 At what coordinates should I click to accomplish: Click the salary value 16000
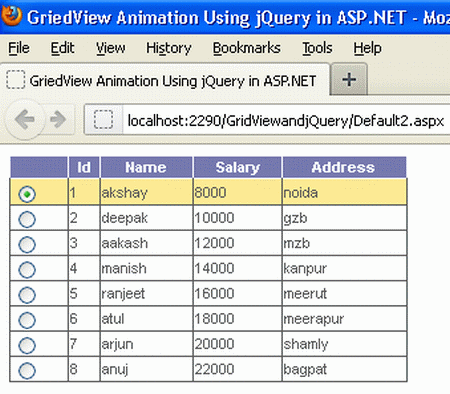click(x=214, y=294)
